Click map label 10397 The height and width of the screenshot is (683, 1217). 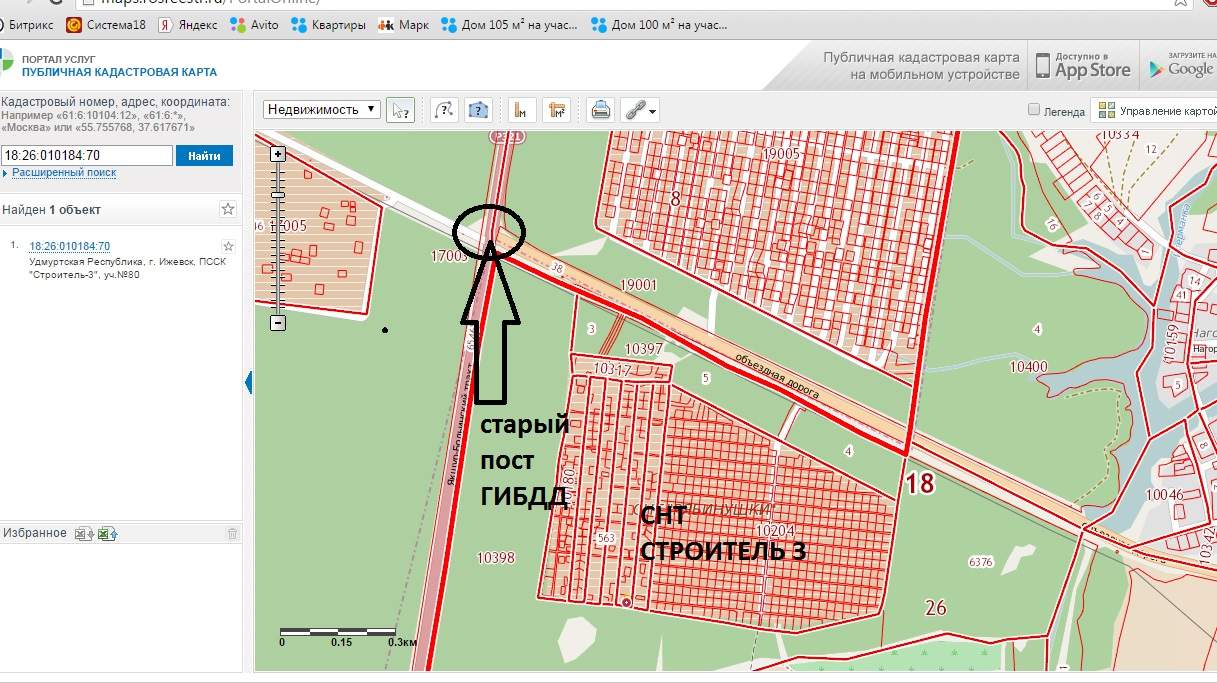pyautogui.click(x=643, y=349)
